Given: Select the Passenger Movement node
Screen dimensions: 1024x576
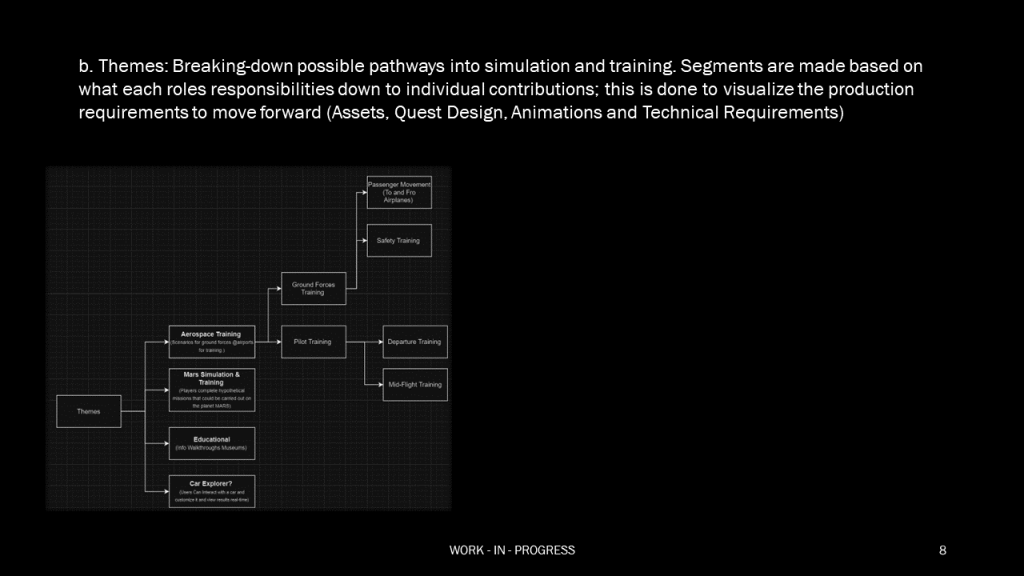Looking at the screenshot, I should click(399, 192).
